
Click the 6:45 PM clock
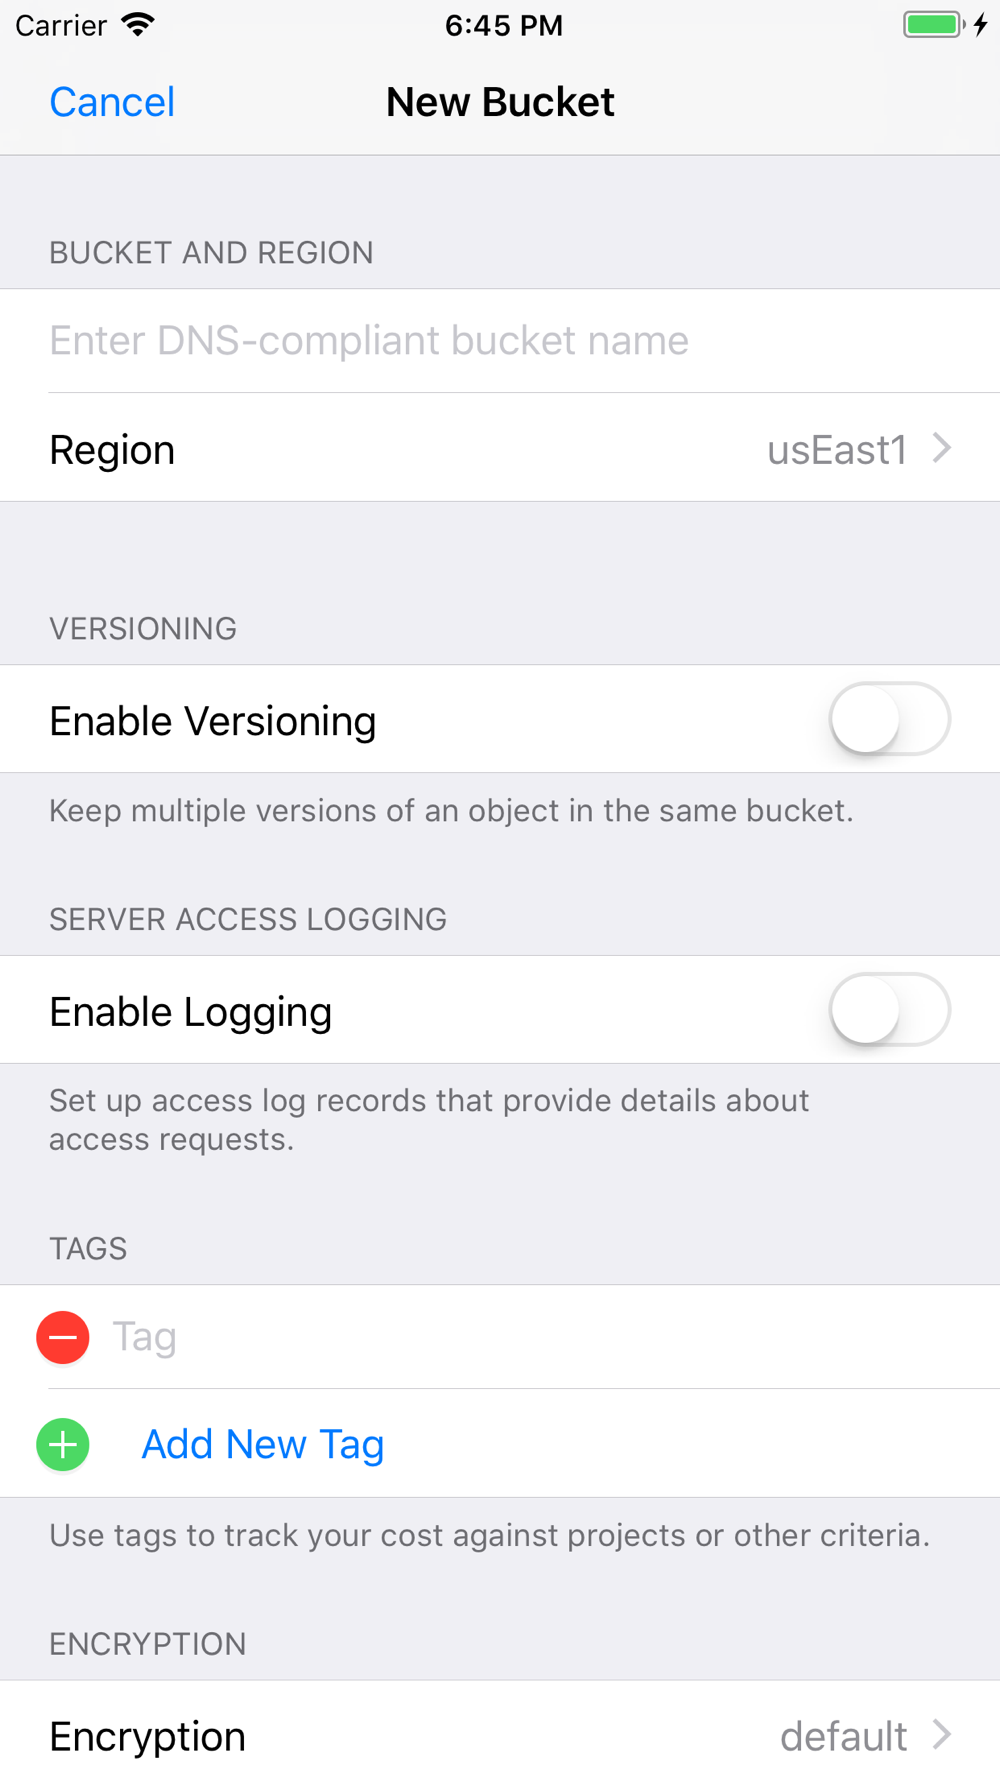504,25
